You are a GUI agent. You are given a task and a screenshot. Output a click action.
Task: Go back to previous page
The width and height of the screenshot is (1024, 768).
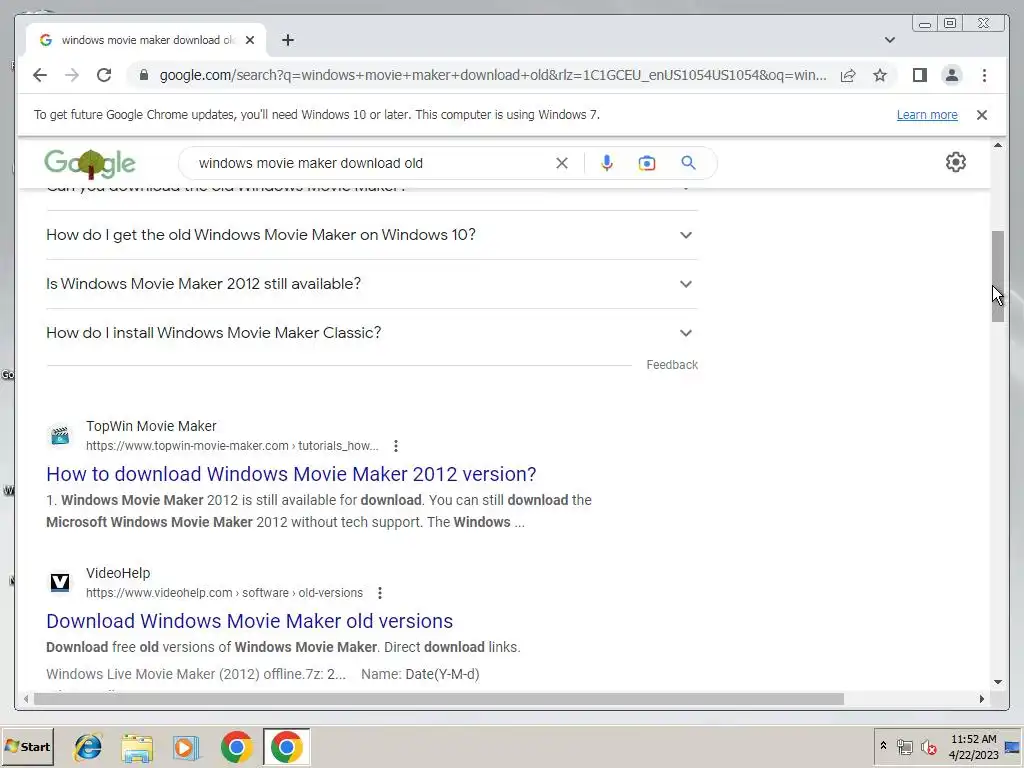pyautogui.click(x=40, y=75)
